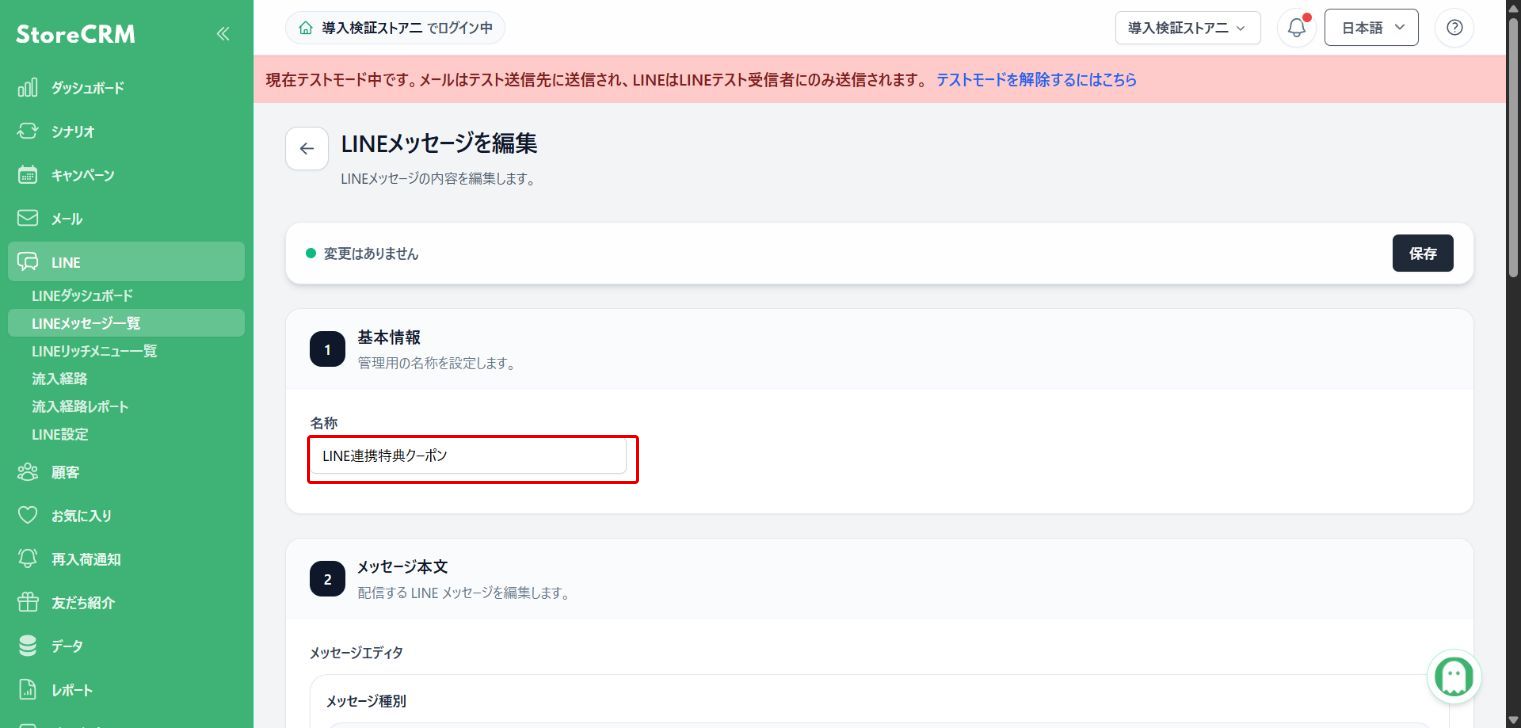Open LINE設定 submenu item
Image resolution: width=1521 pixels, height=728 pixels.
coord(60,435)
